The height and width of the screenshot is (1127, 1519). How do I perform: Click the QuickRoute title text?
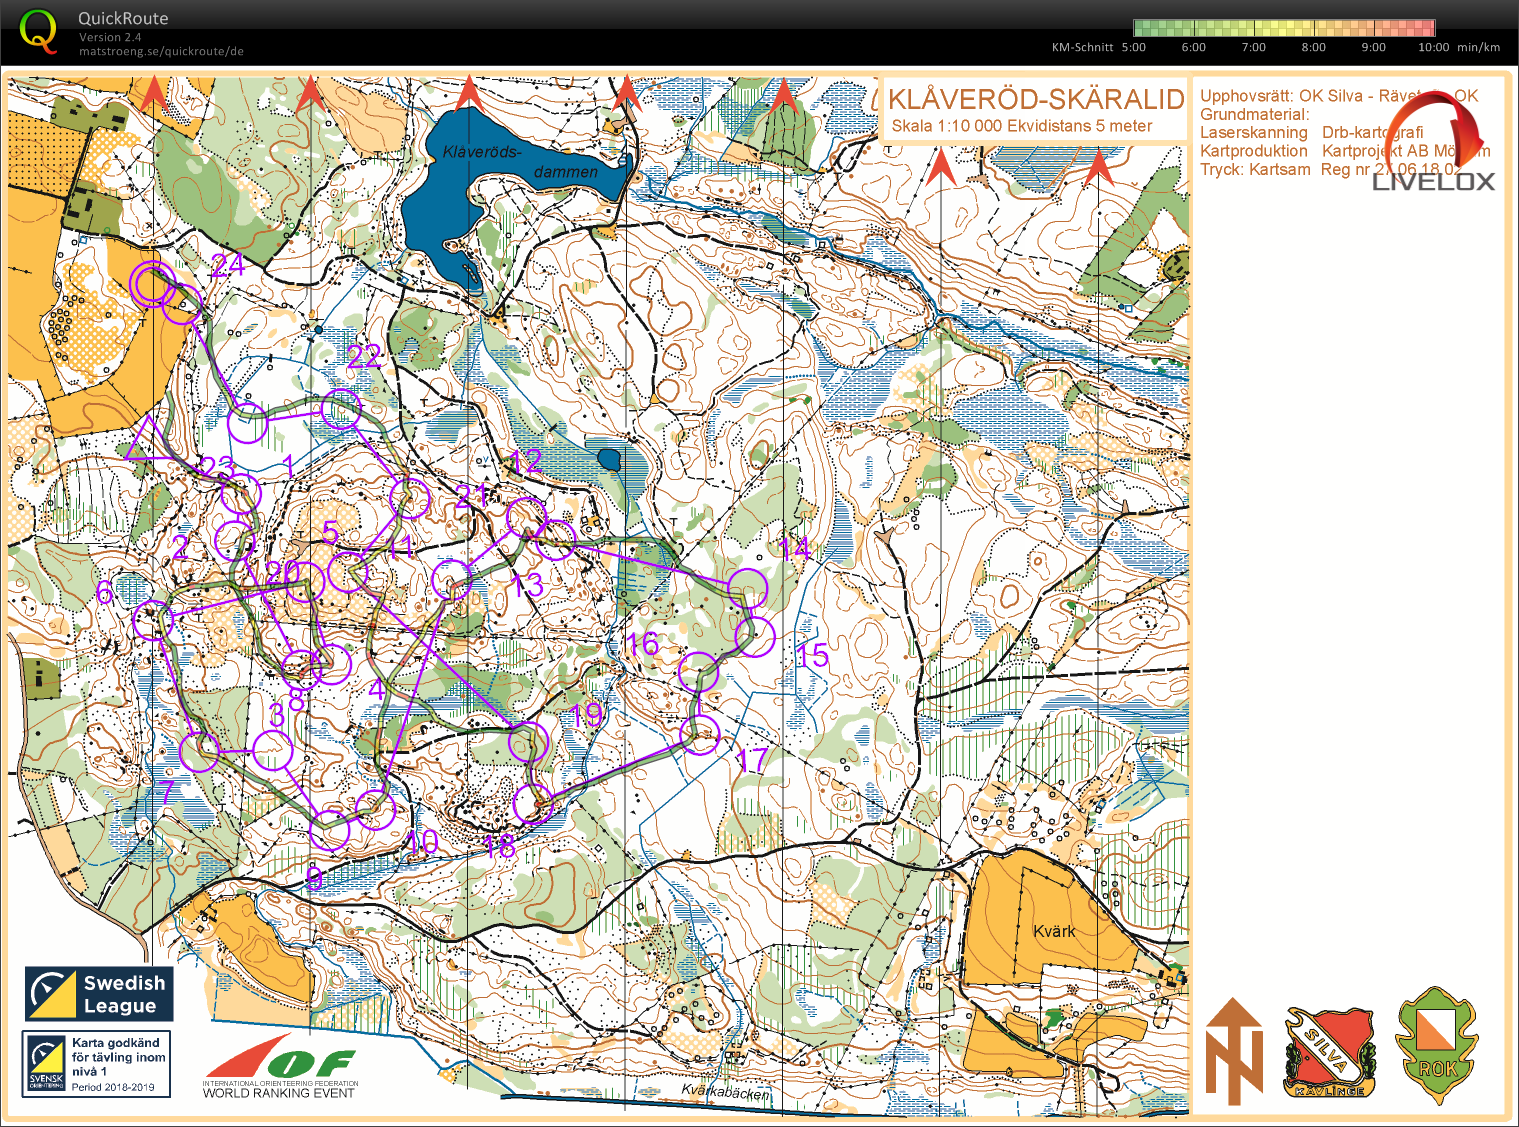[x=123, y=18]
